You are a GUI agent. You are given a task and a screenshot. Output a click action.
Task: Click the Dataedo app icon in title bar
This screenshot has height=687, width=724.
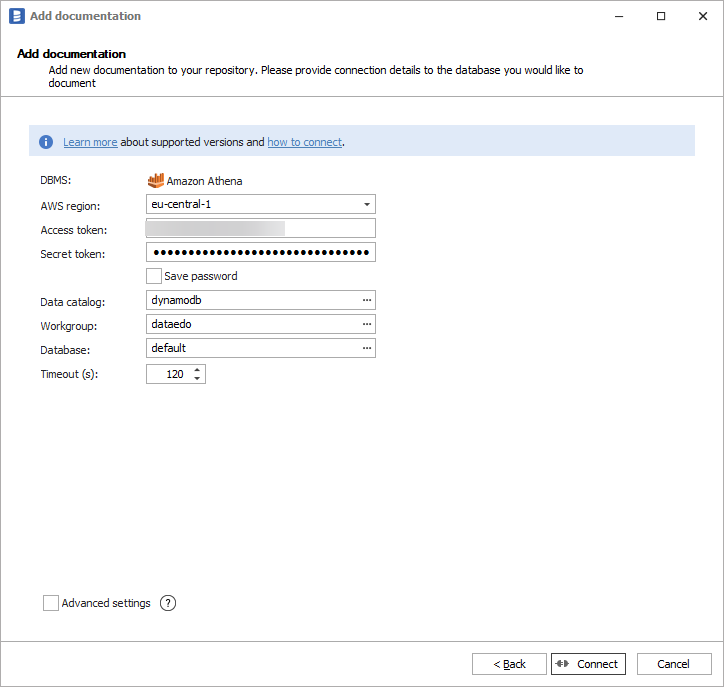[x=16, y=16]
